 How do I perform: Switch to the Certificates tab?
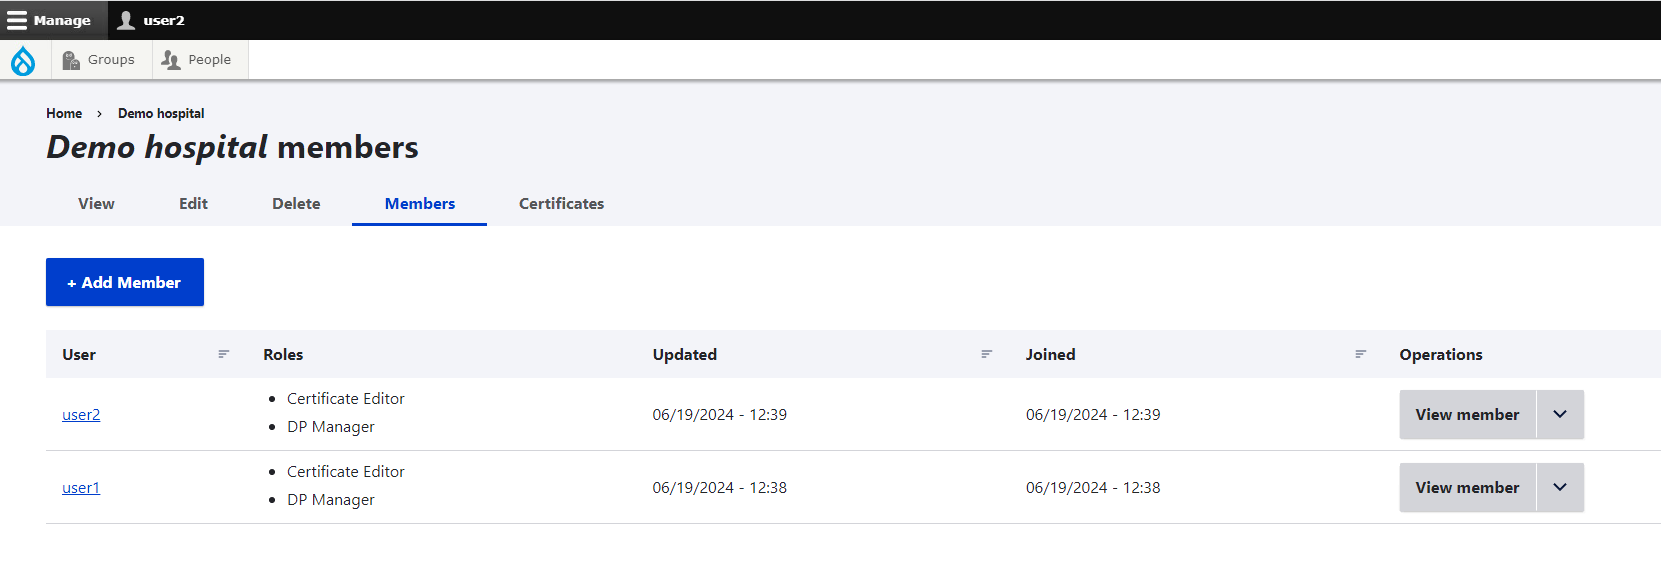click(x=561, y=204)
